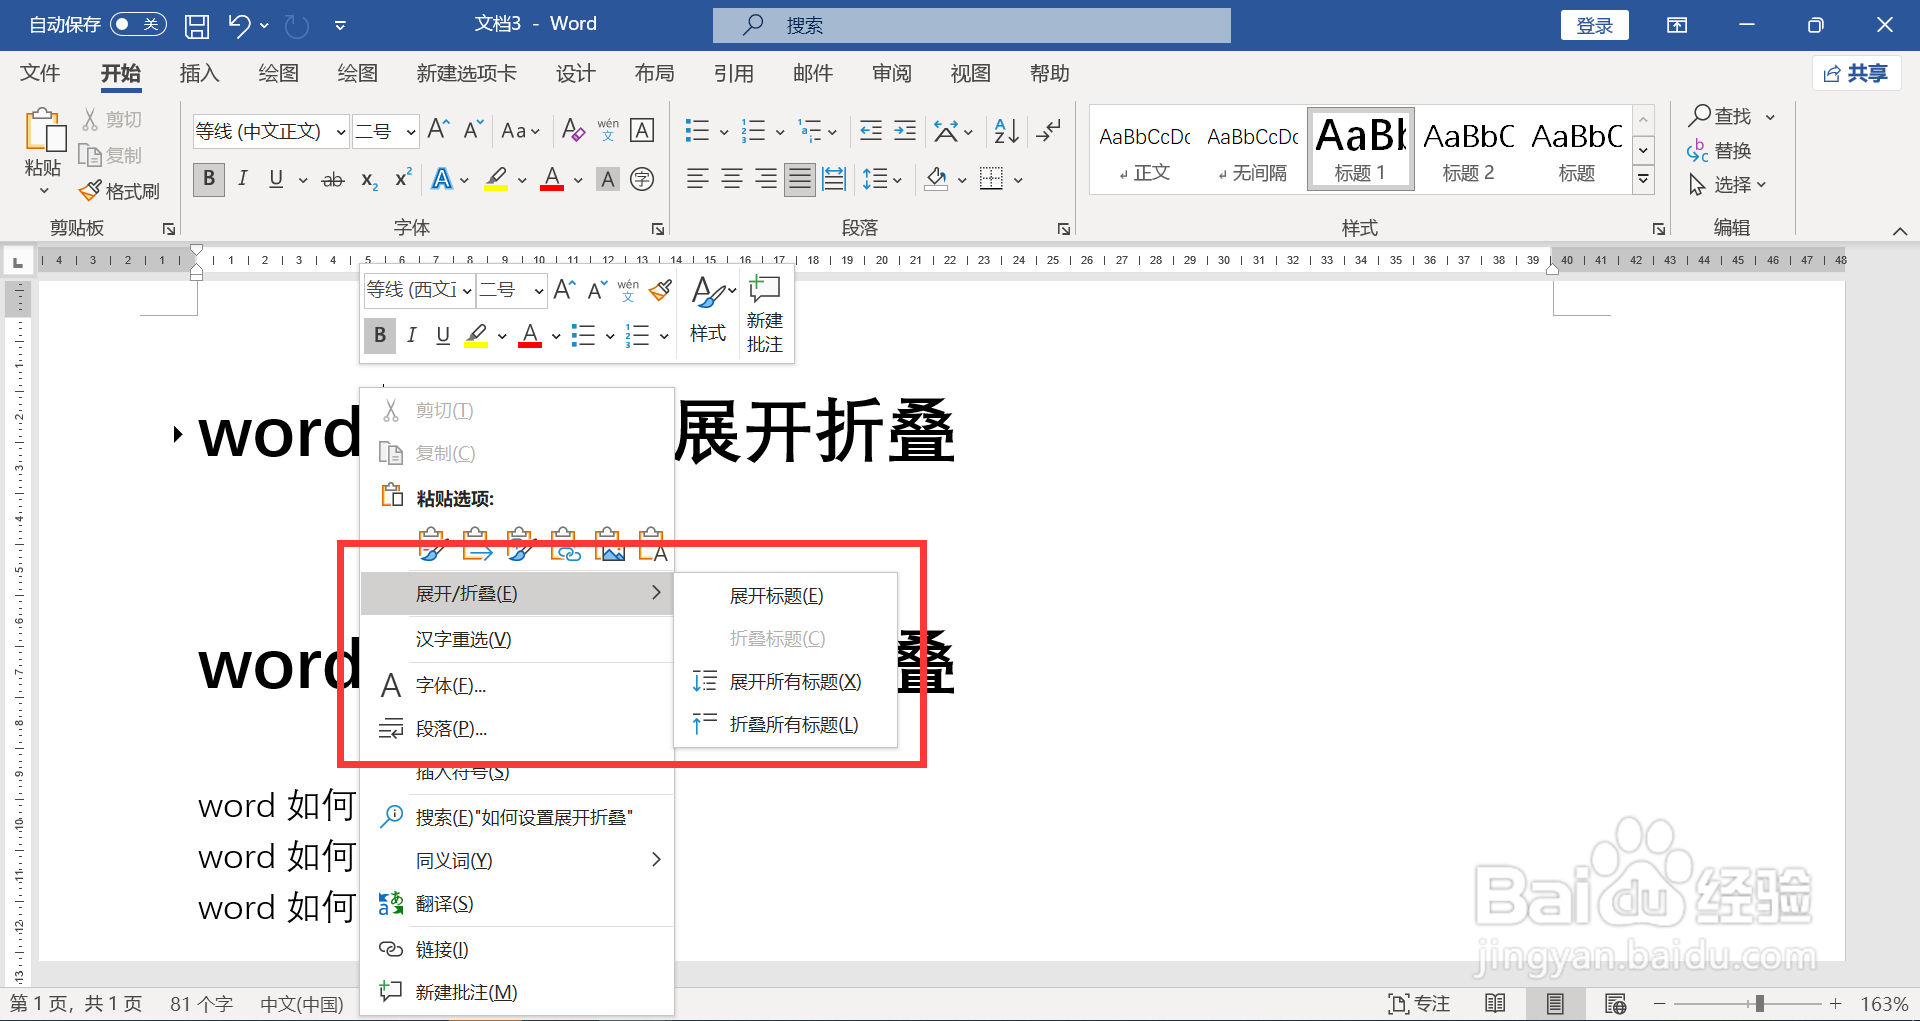Open Font dialog from context menu

(x=516, y=686)
